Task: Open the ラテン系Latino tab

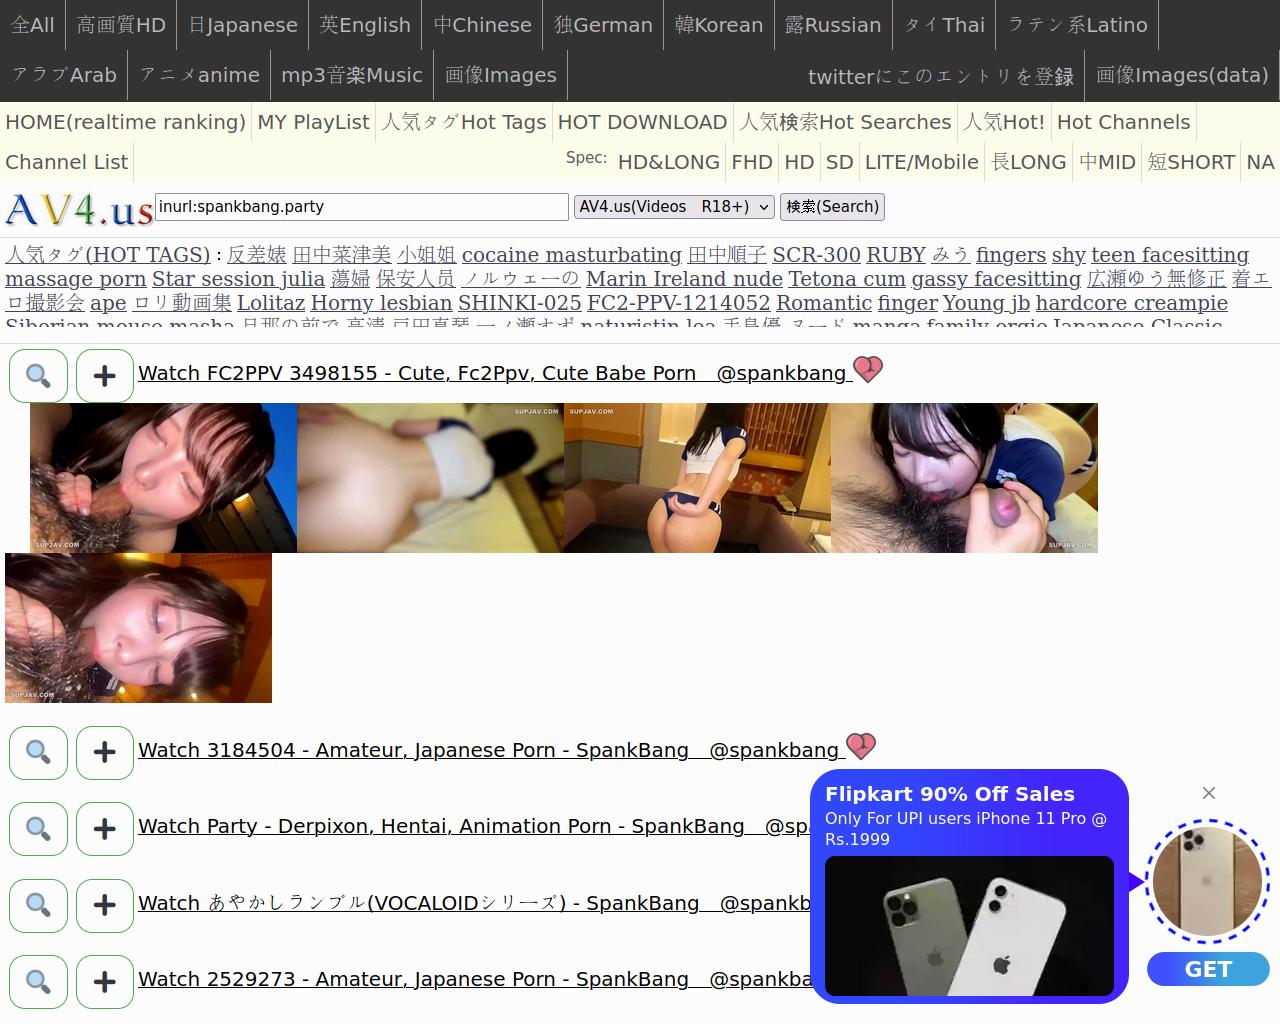Action: tap(1077, 25)
